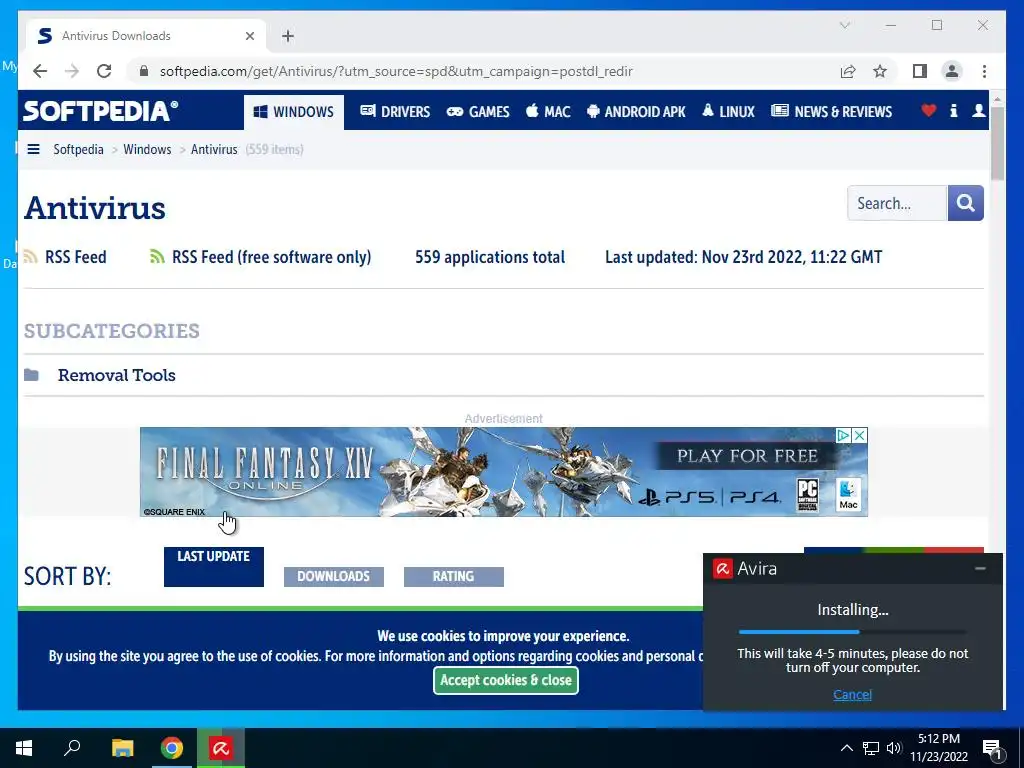
Task: Click the Antivirus breadcrumb link
Action: pyautogui.click(x=214, y=150)
